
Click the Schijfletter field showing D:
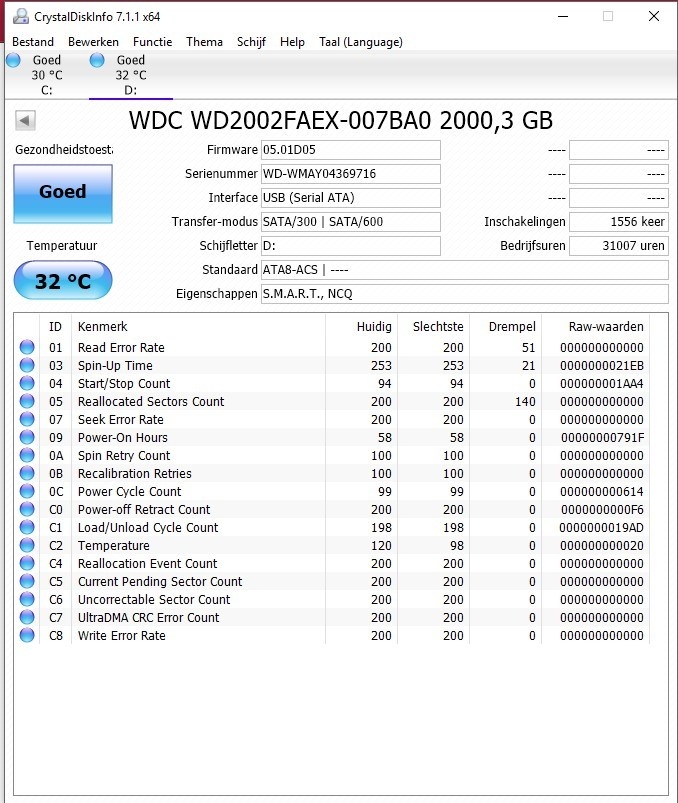(351, 246)
